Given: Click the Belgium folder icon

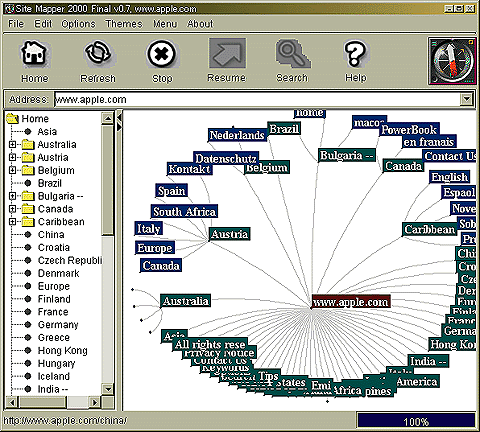Looking at the screenshot, I should click(x=28, y=170).
